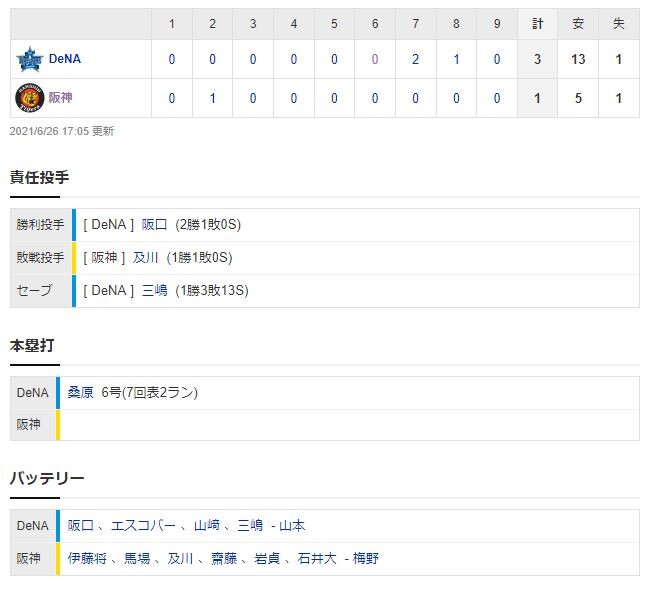This screenshot has height=589, width=650.
Task: Select 馬場 in 阪神 battery list
Action: coord(137,558)
